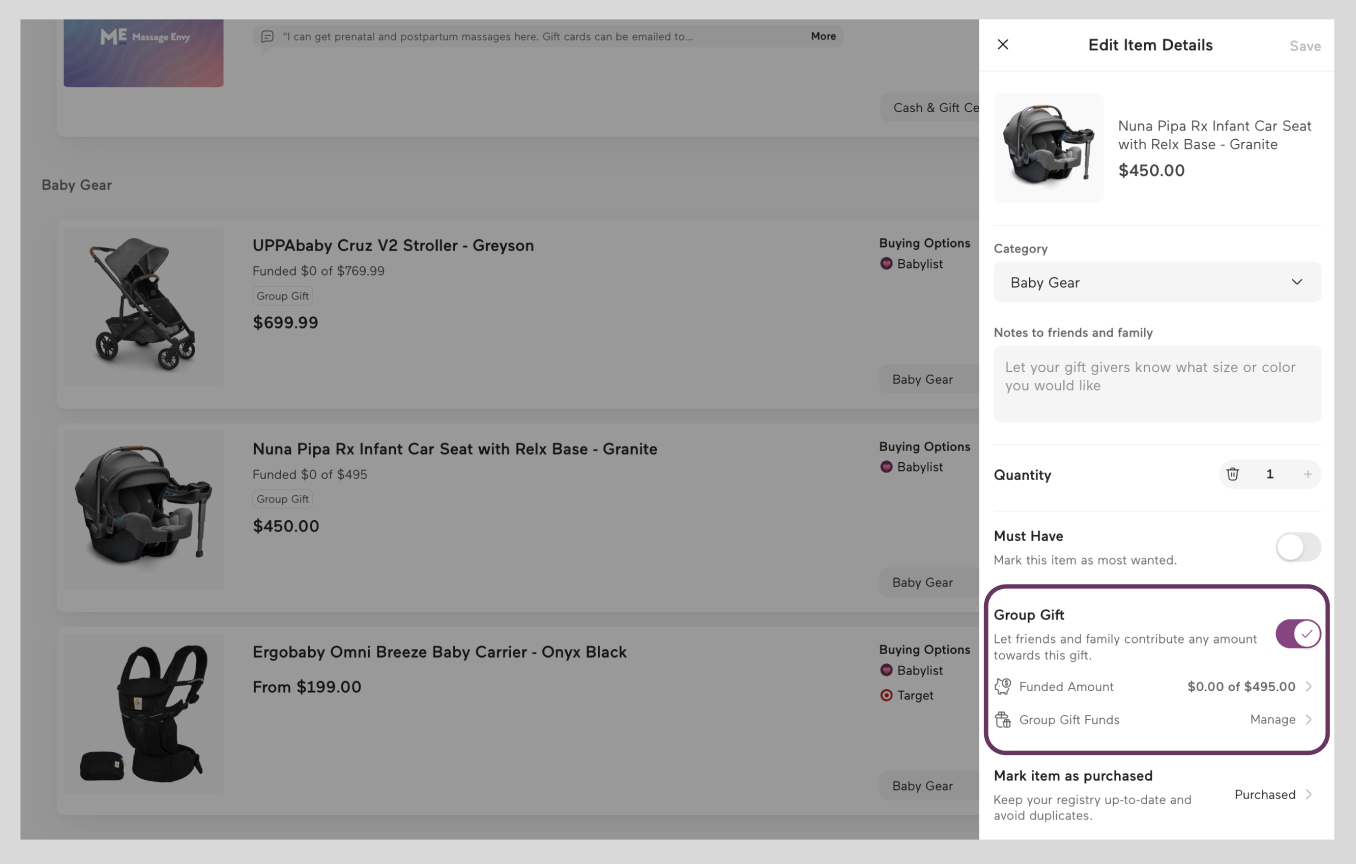
Task: Save the item details
Action: pos(1305,45)
